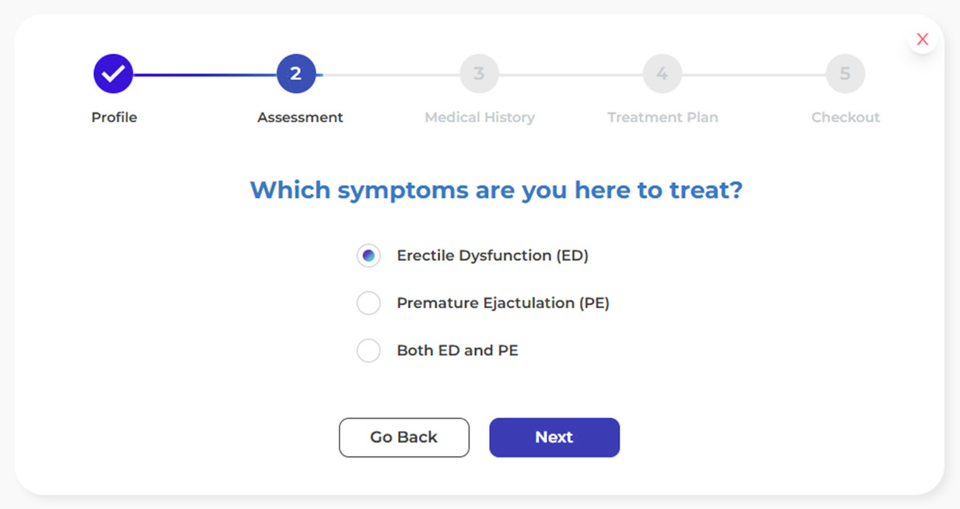Open the Treatment Plan step label
Viewport: 960px width, 509px height.
coord(663,117)
